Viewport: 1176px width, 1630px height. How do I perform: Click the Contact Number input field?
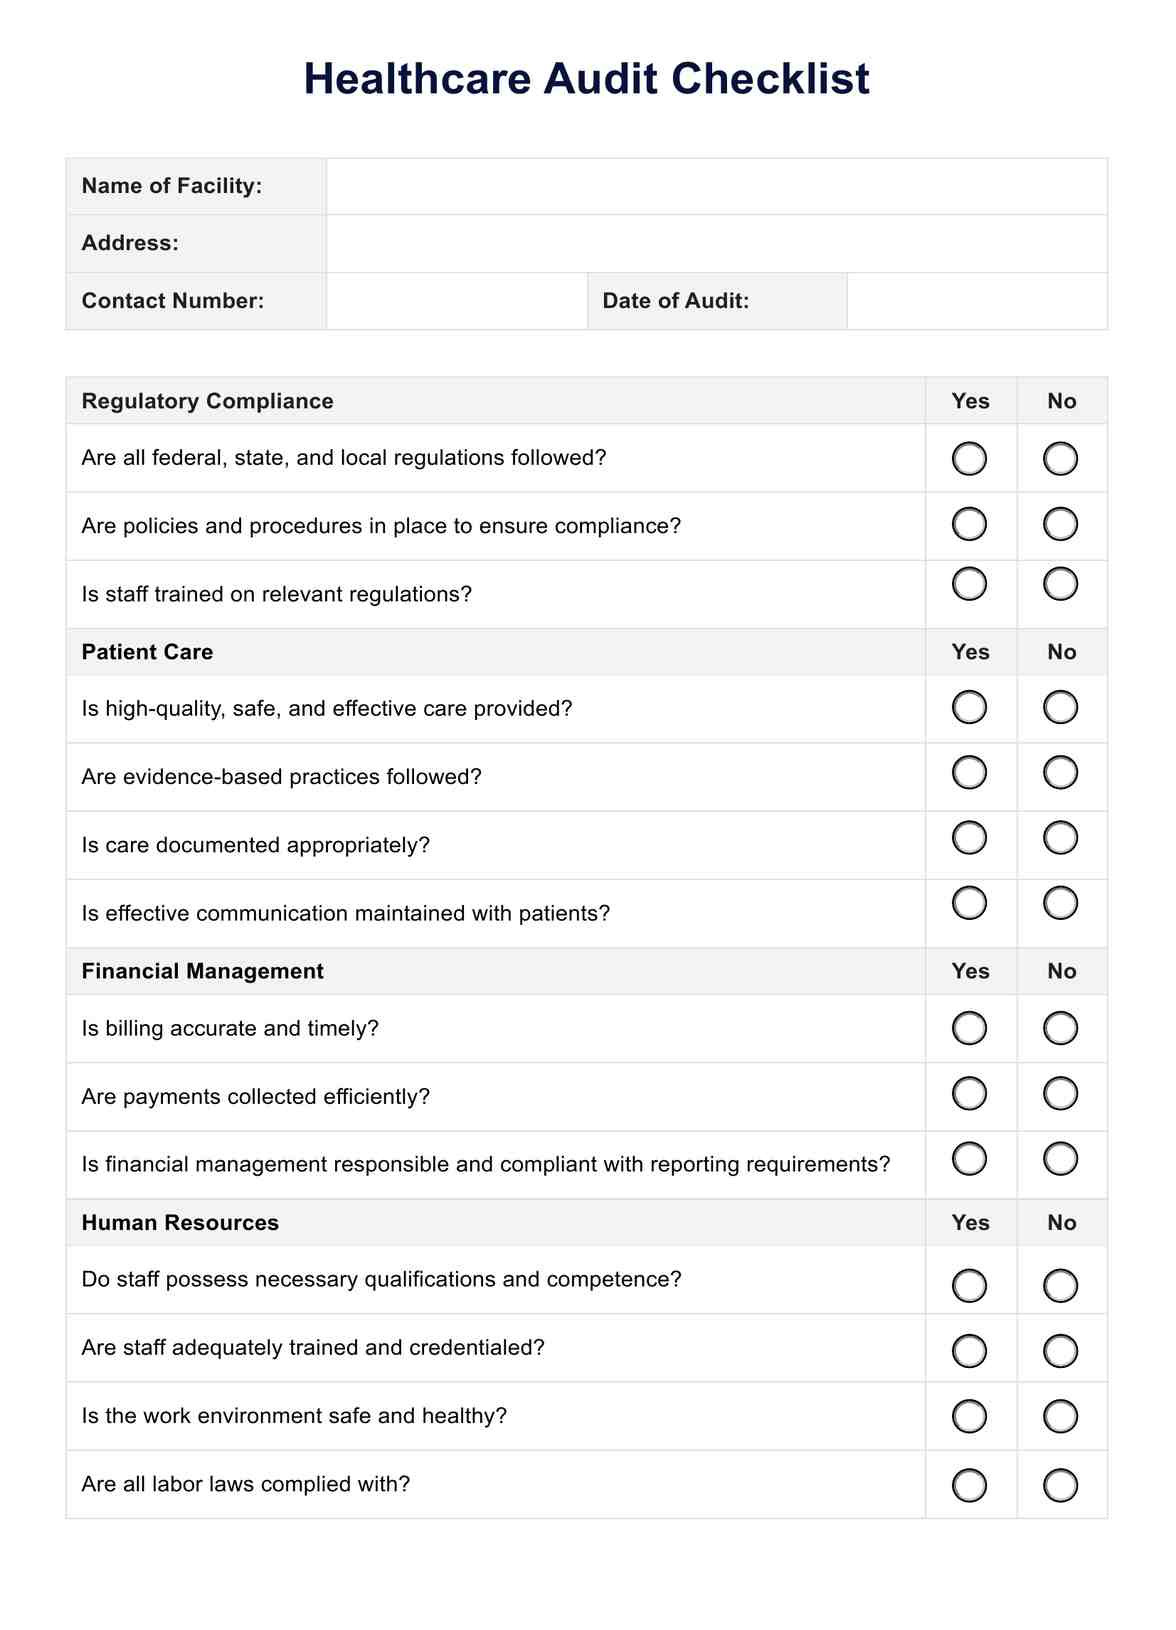[456, 301]
